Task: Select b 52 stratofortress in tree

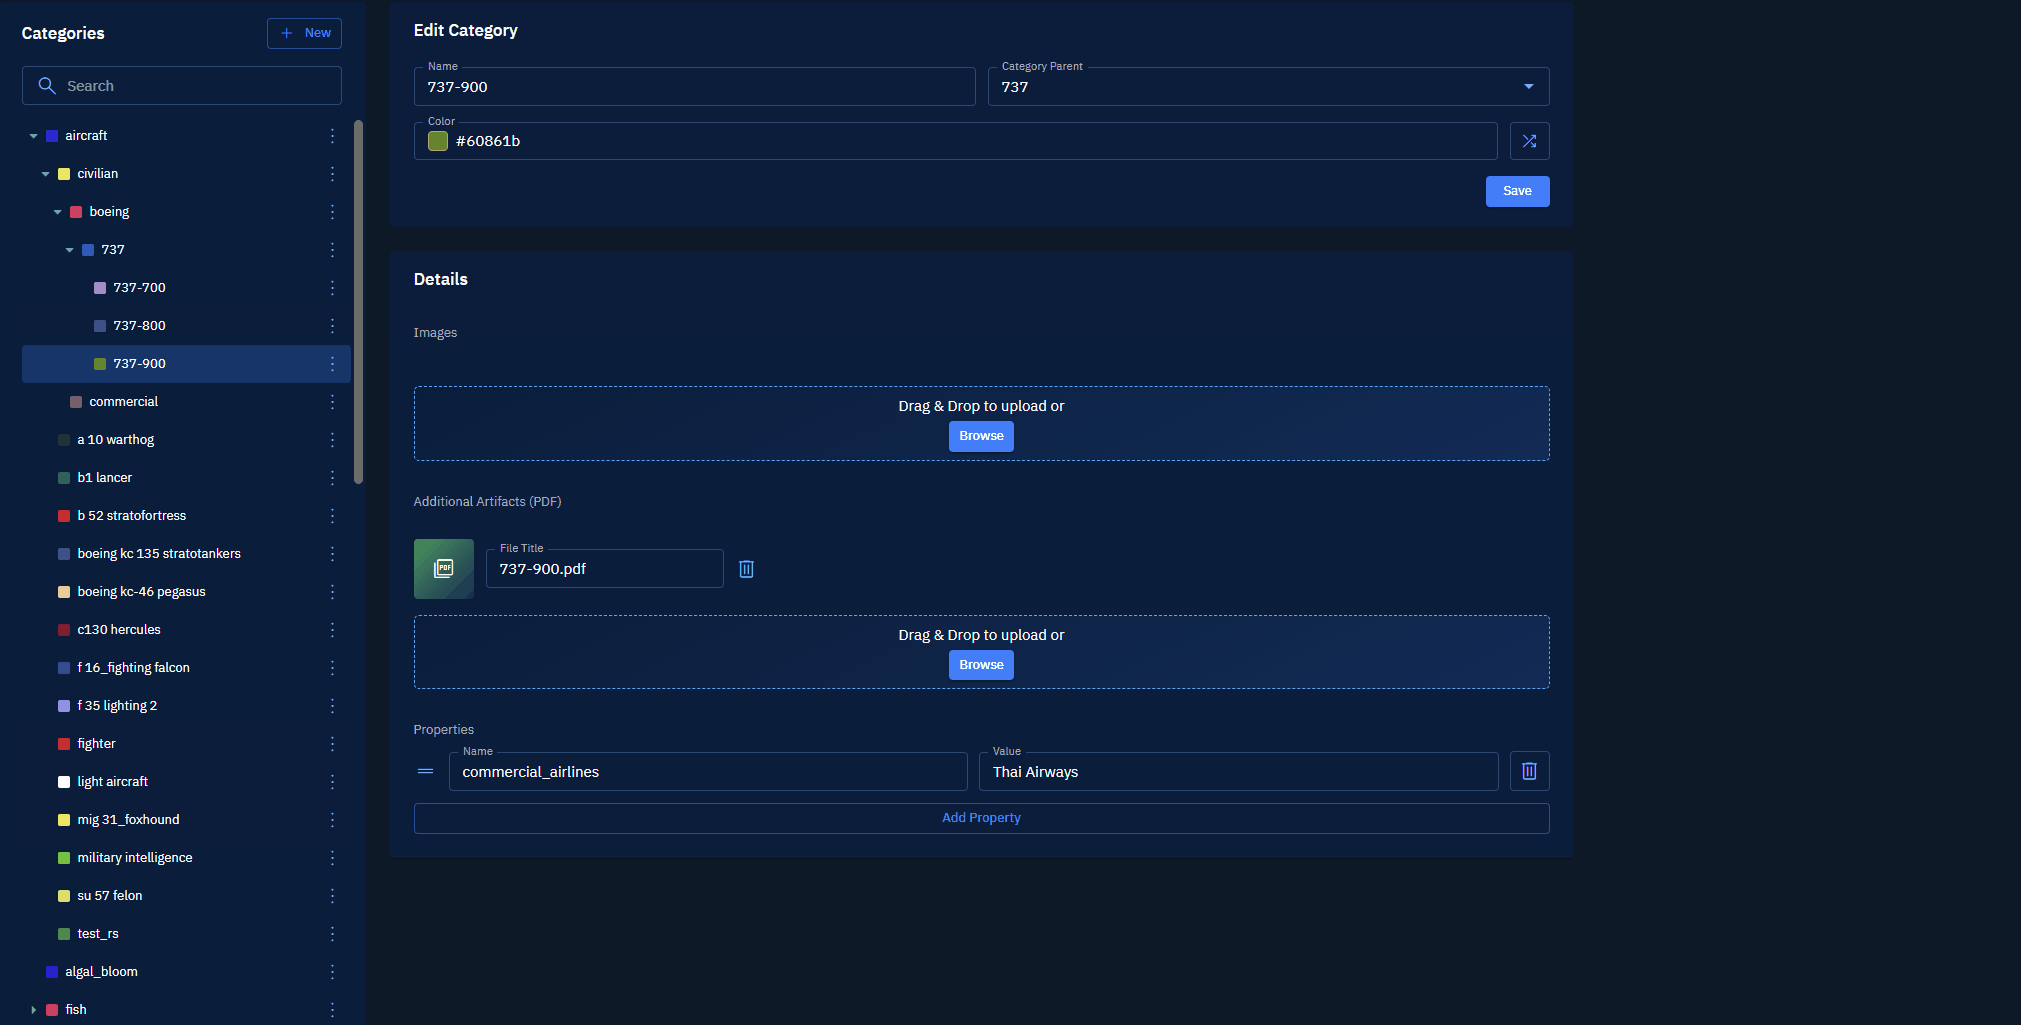Action: click(x=131, y=516)
